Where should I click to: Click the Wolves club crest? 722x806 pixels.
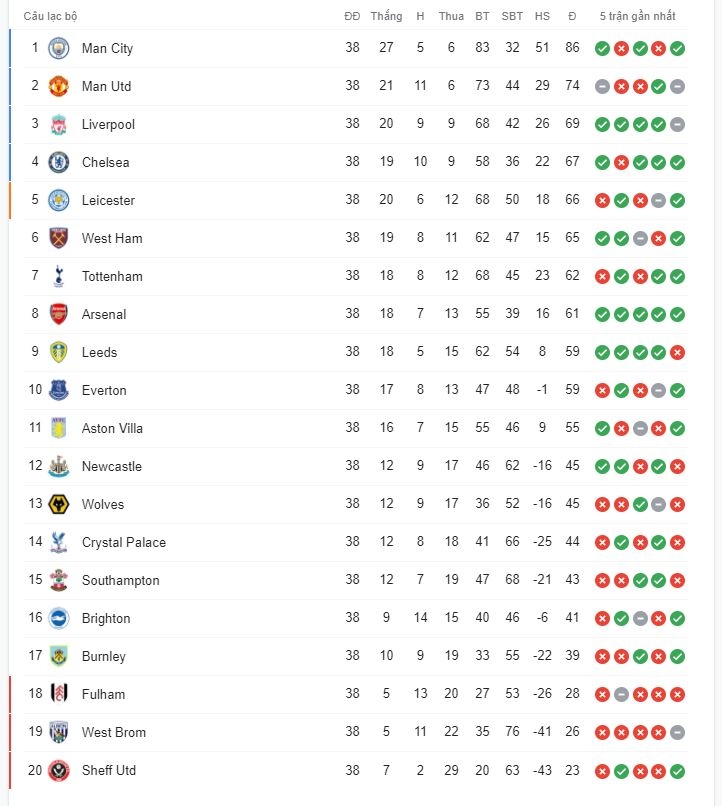click(59, 504)
